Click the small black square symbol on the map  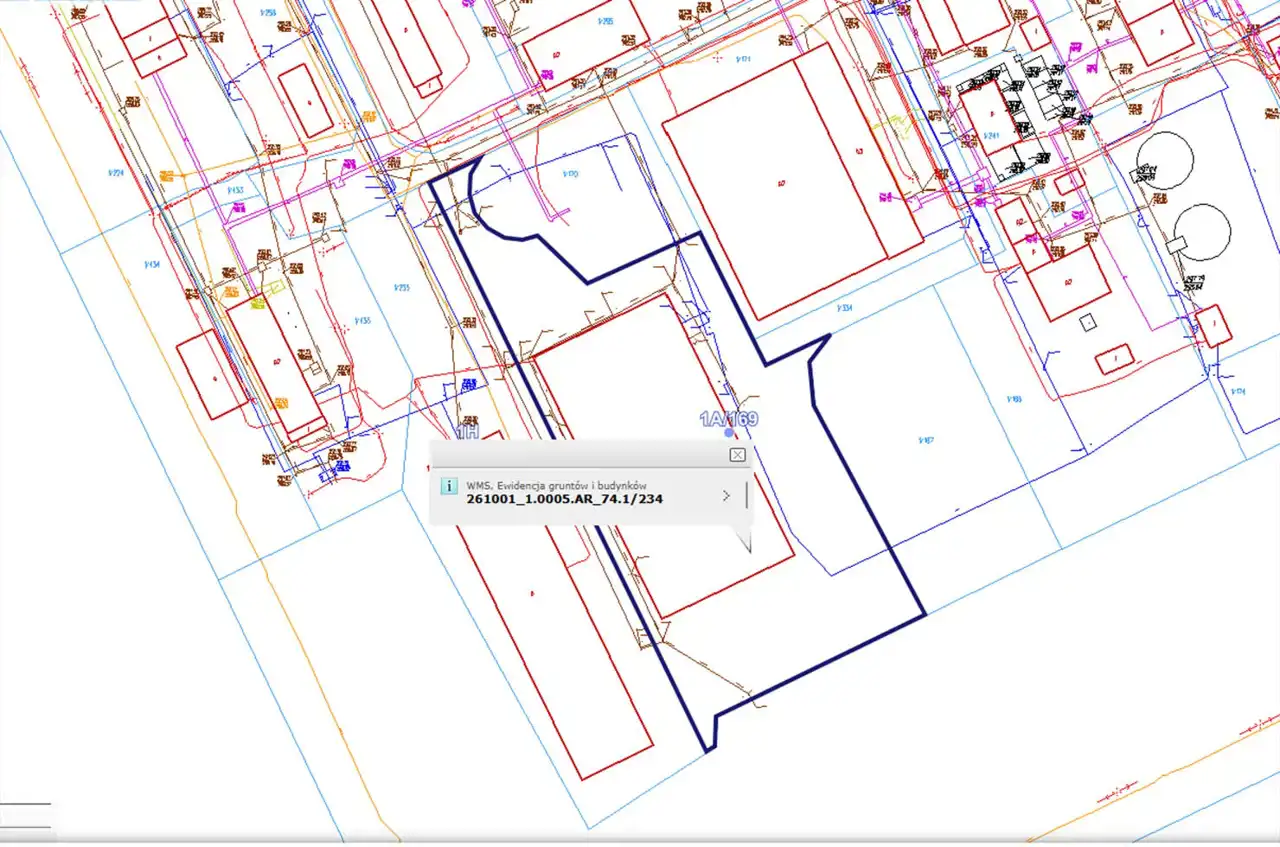(x=1087, y=322)
